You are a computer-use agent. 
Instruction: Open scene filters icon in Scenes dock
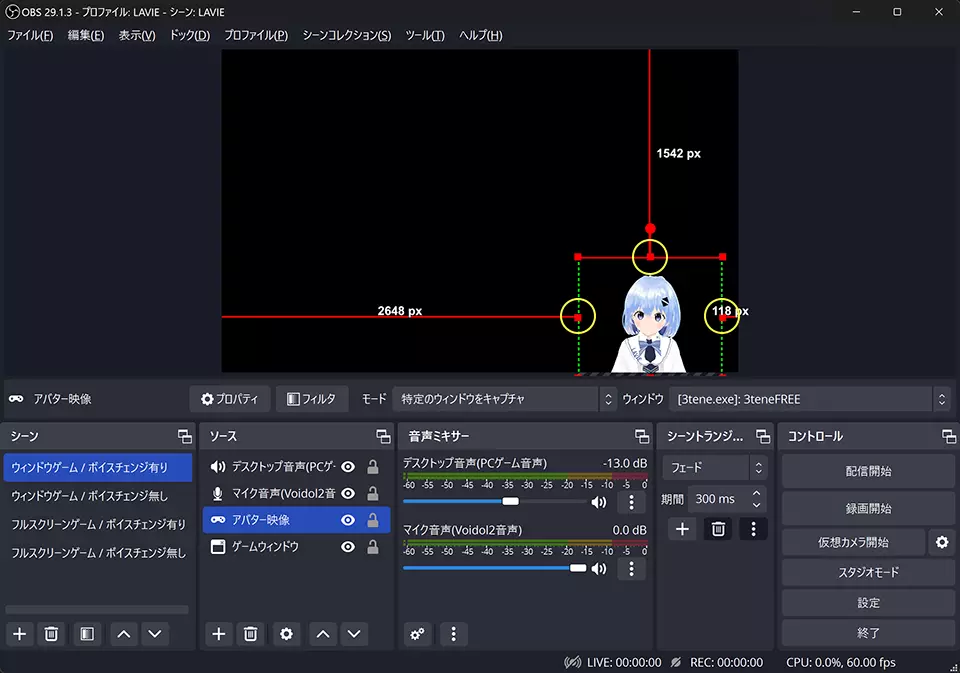tap(87, 634)
